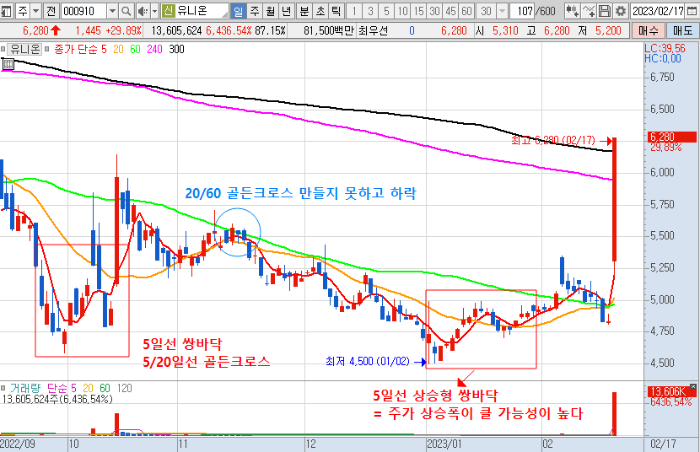The image size is (700, 452).
Task: Select the 5 interval button
Action: click(x=386, y=11)
